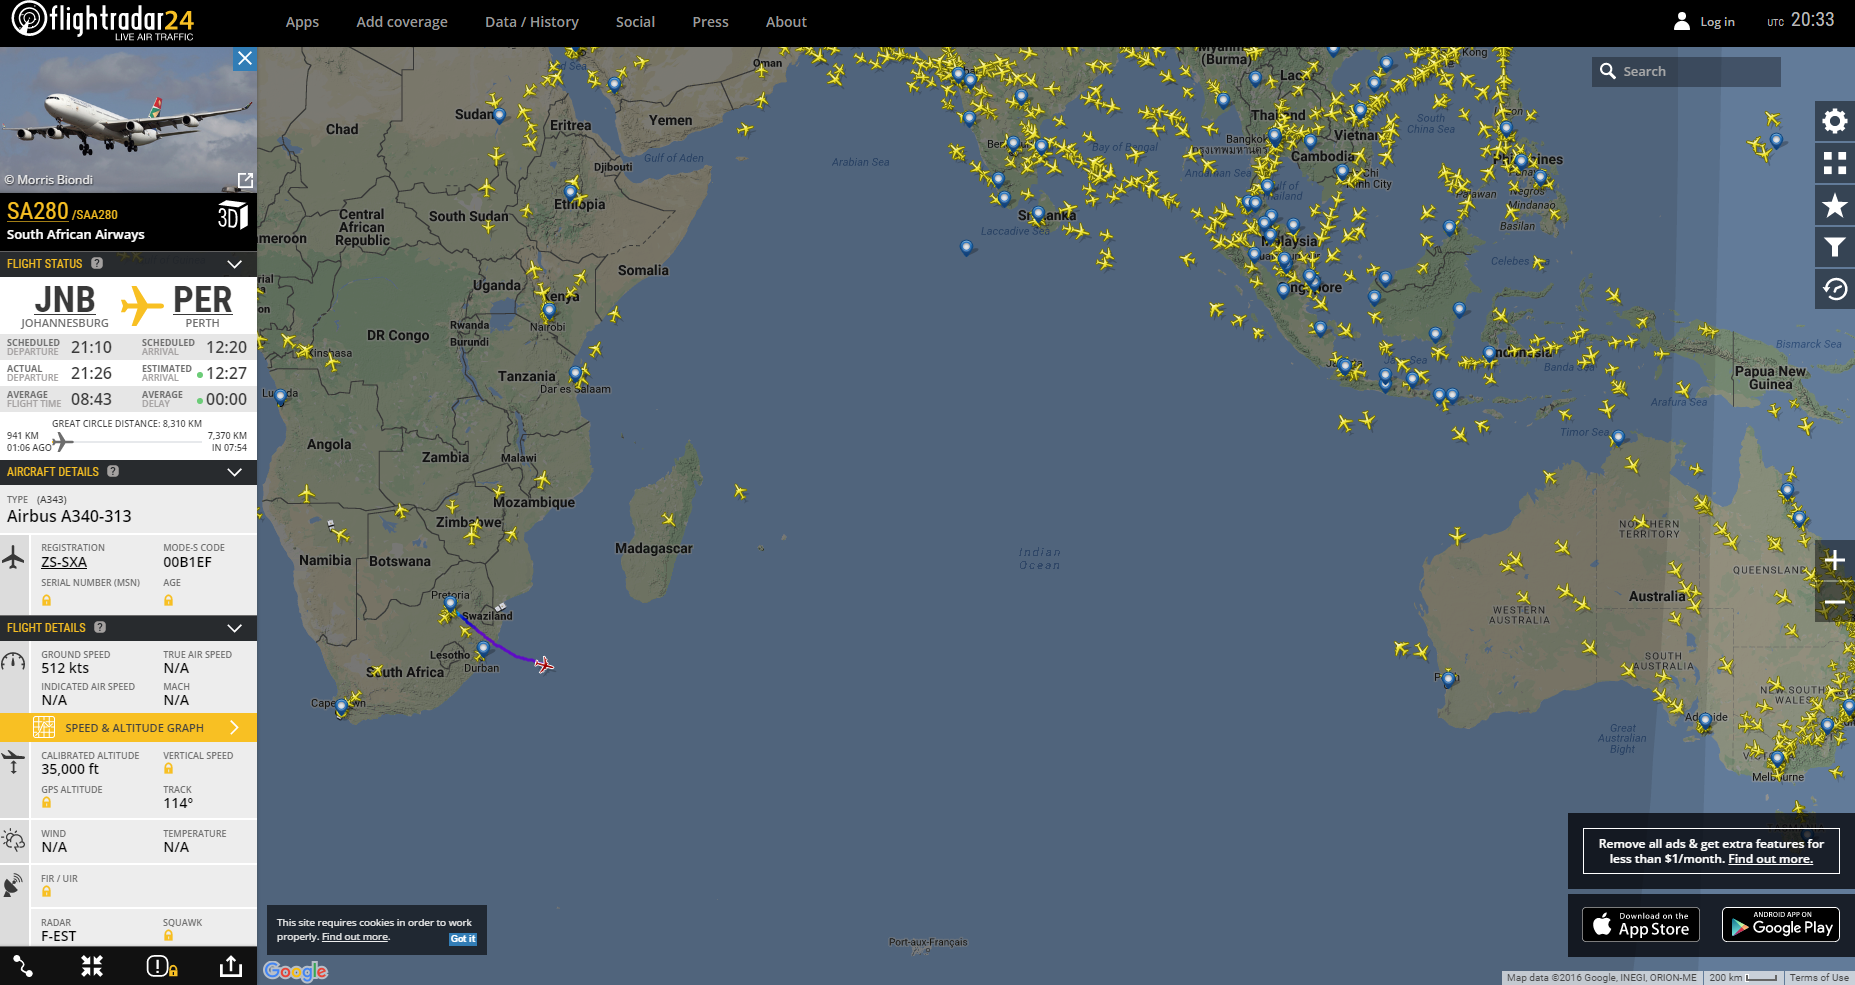Select the red SA280 aircraft on map
This screenshot has height=985, width=1855.
(x=544, y=665)
